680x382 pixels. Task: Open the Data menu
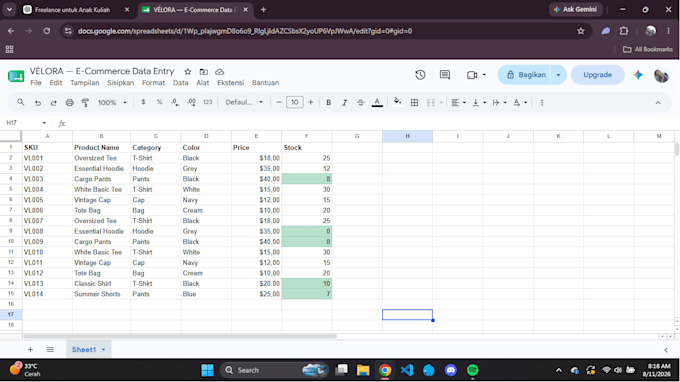coord(180,83)
